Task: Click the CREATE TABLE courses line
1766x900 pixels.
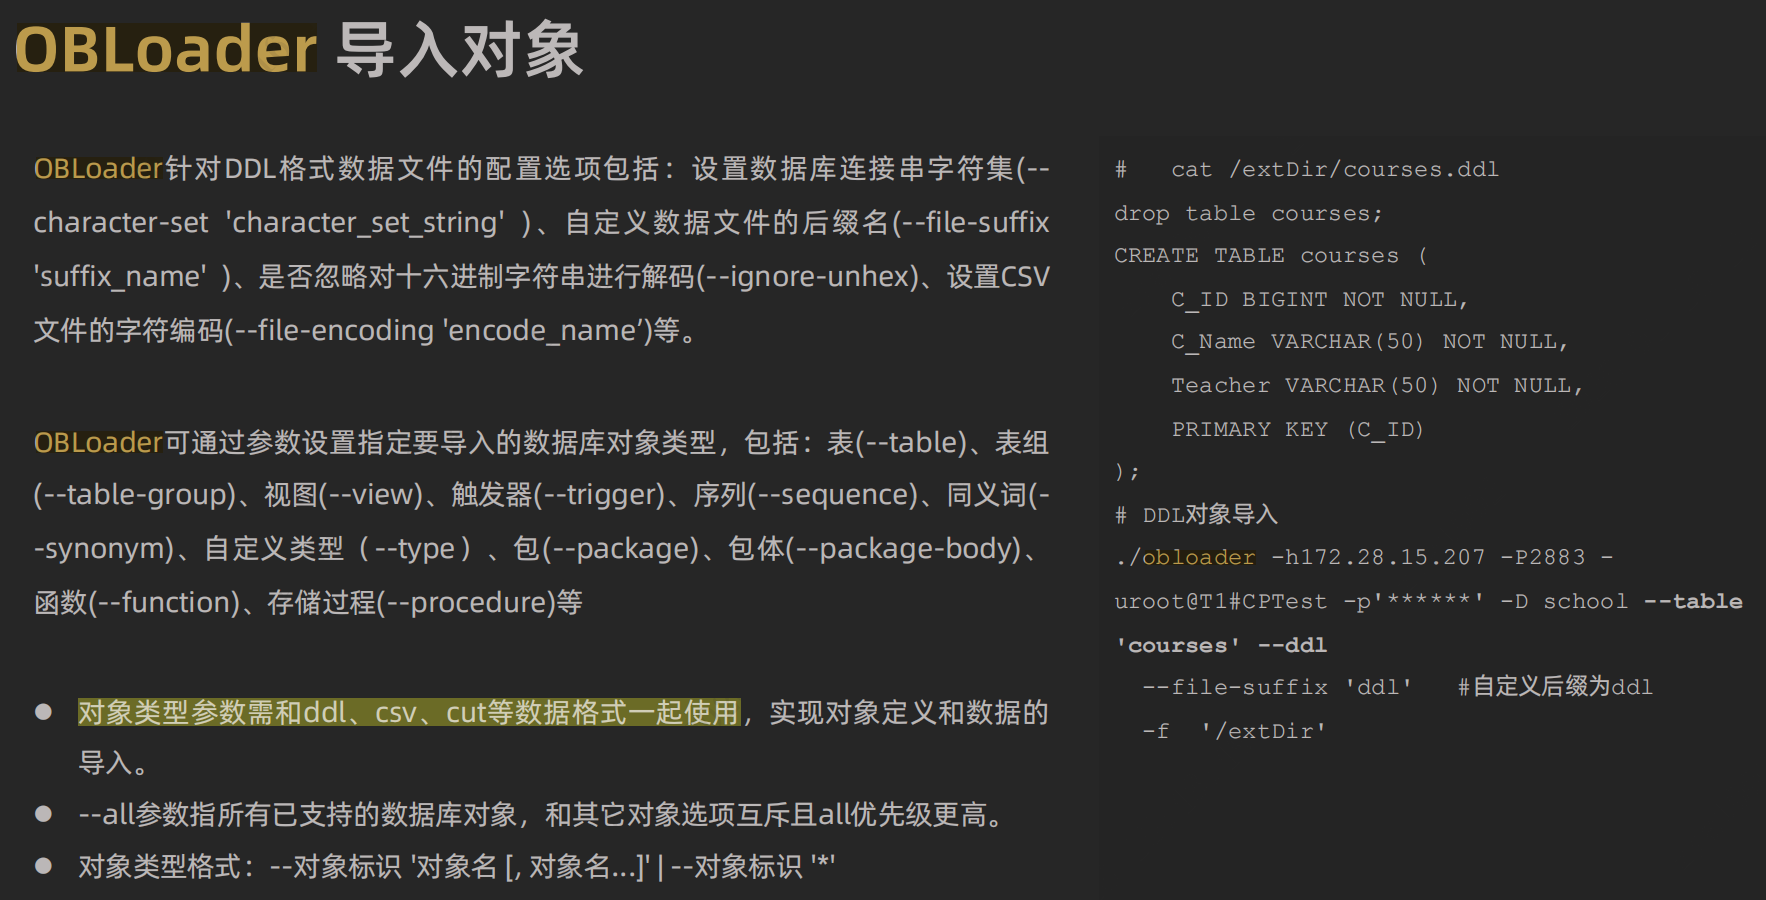Action: (1270, 255)
